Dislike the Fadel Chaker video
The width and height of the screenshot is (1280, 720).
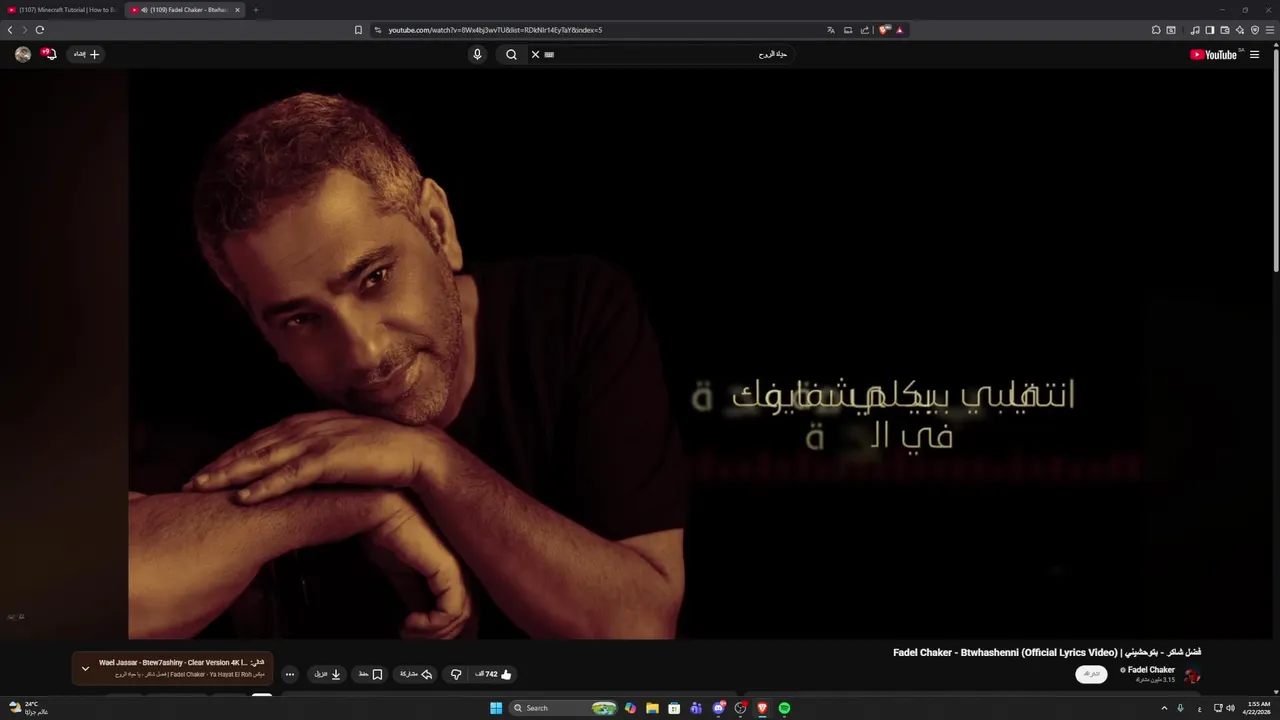456,674
